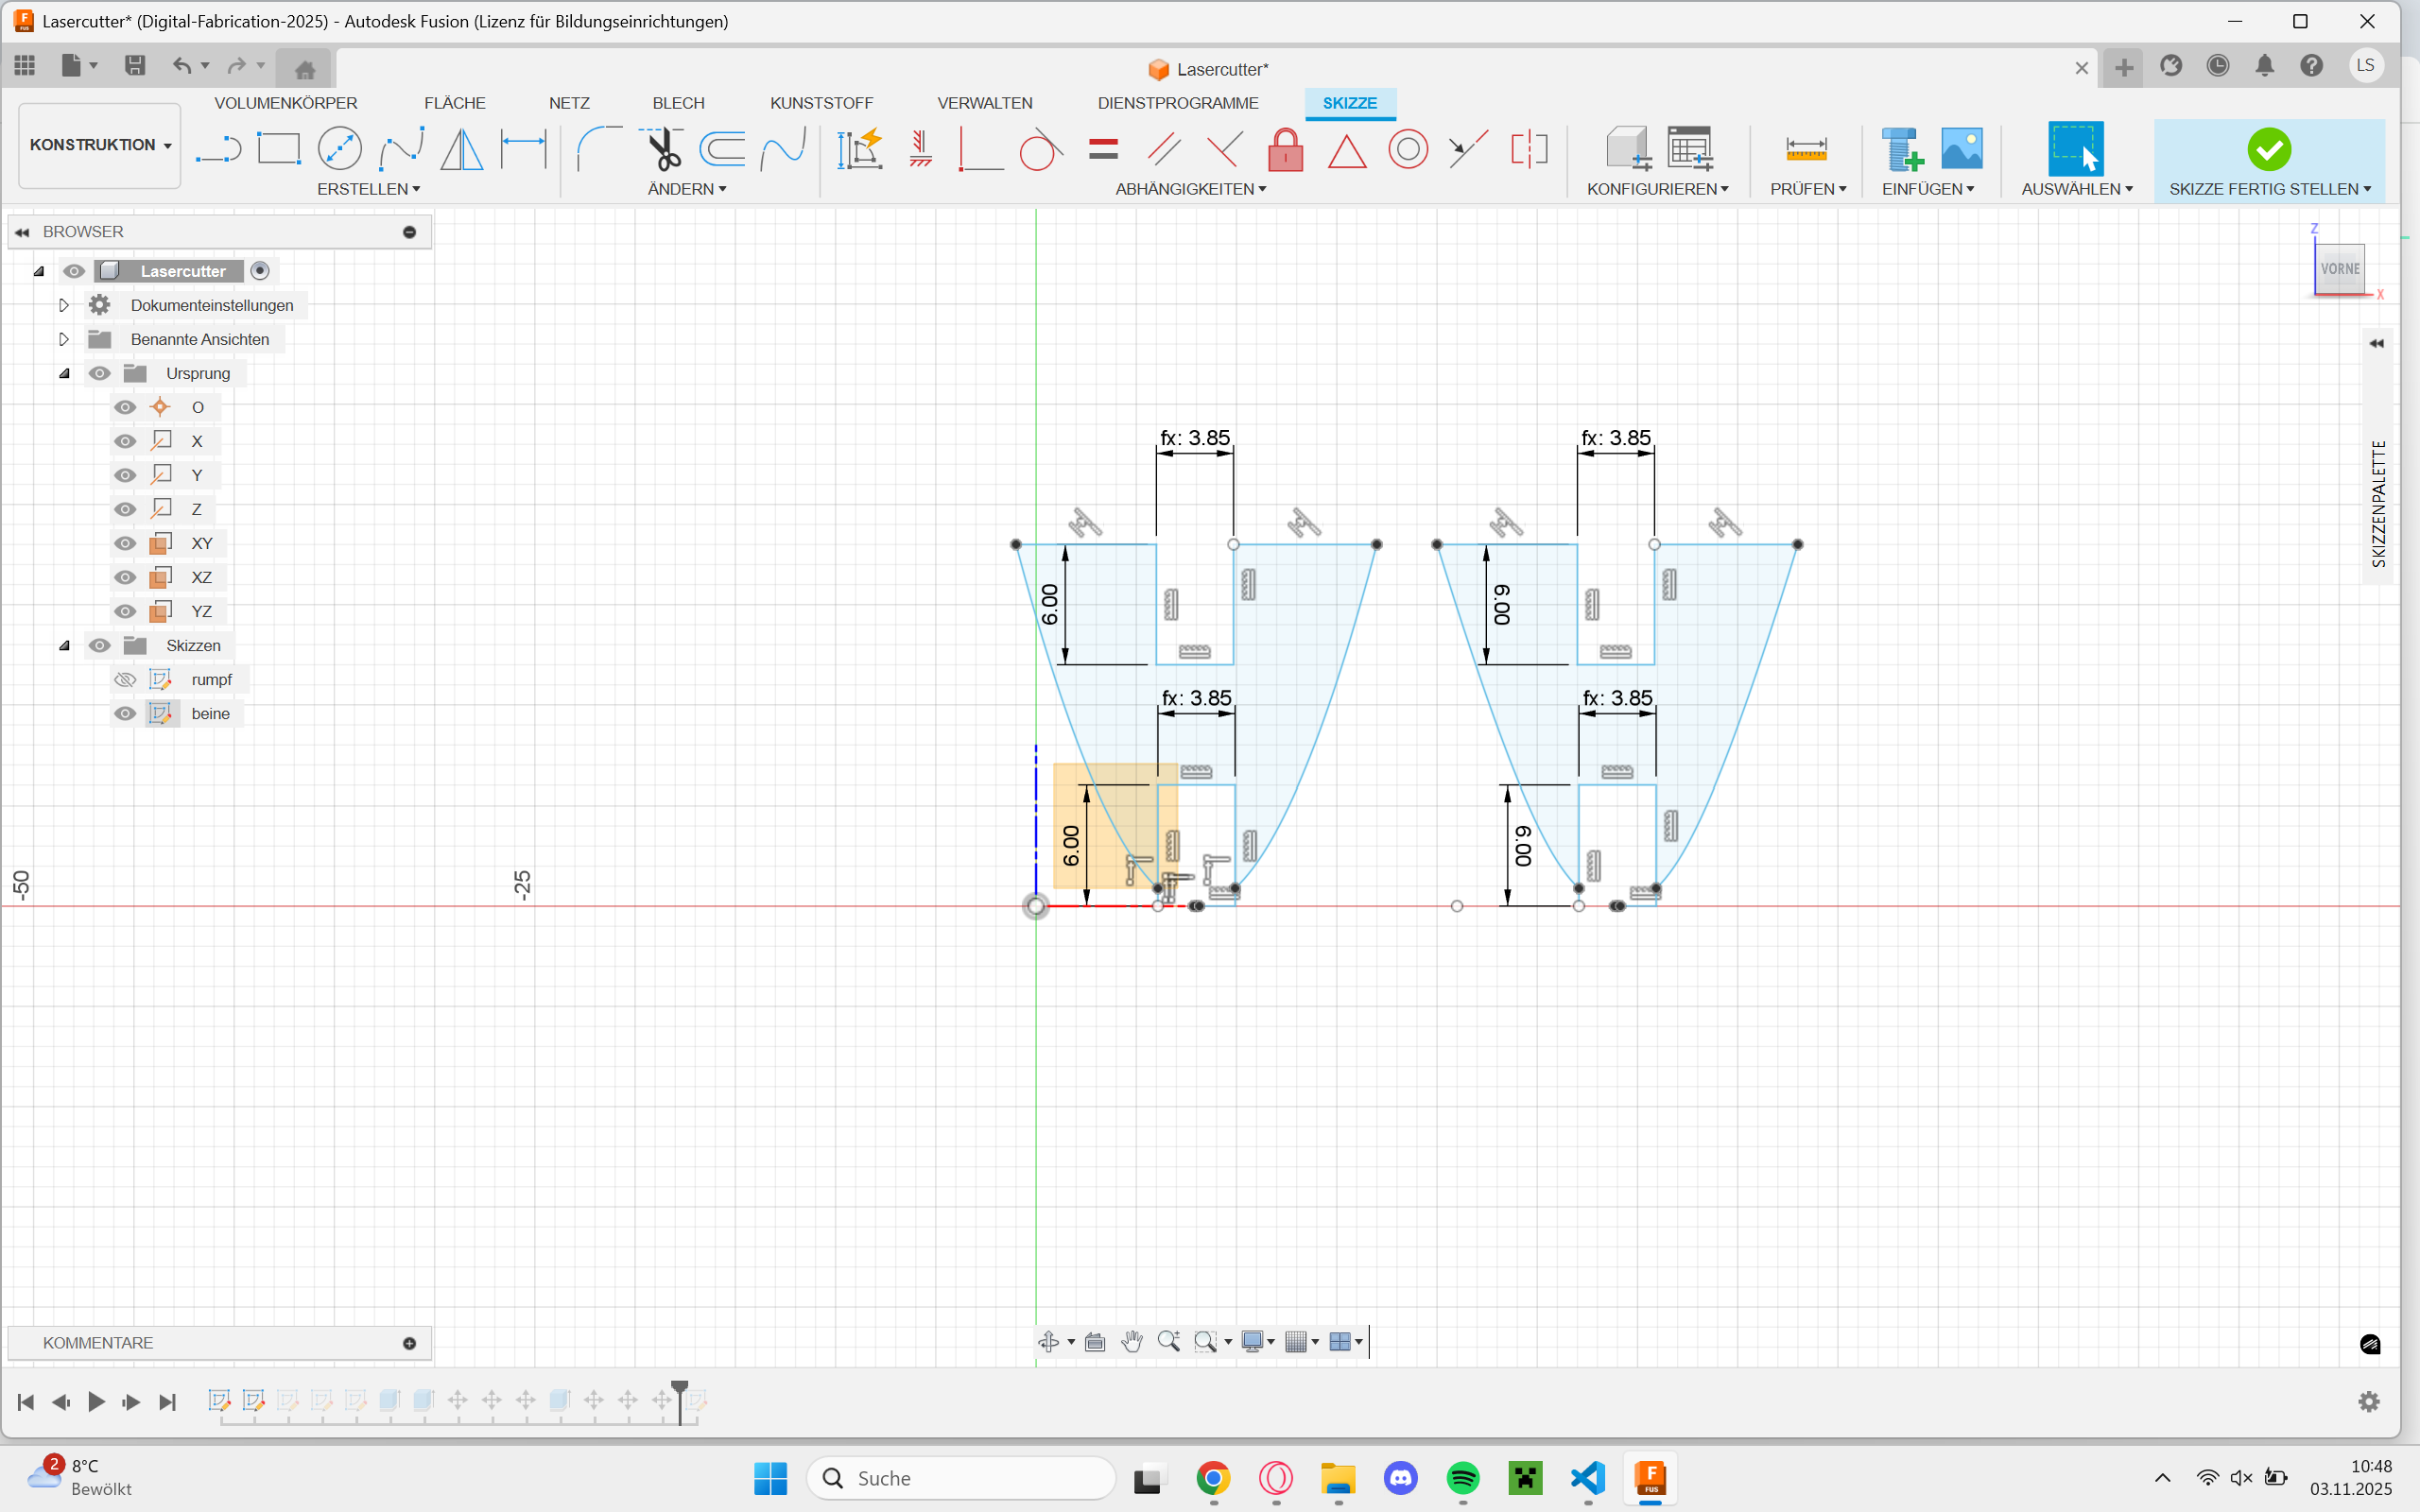Select the Fillet tool
The height and width of the screenshot is (1512, 2420).
(x=599, y=149)
